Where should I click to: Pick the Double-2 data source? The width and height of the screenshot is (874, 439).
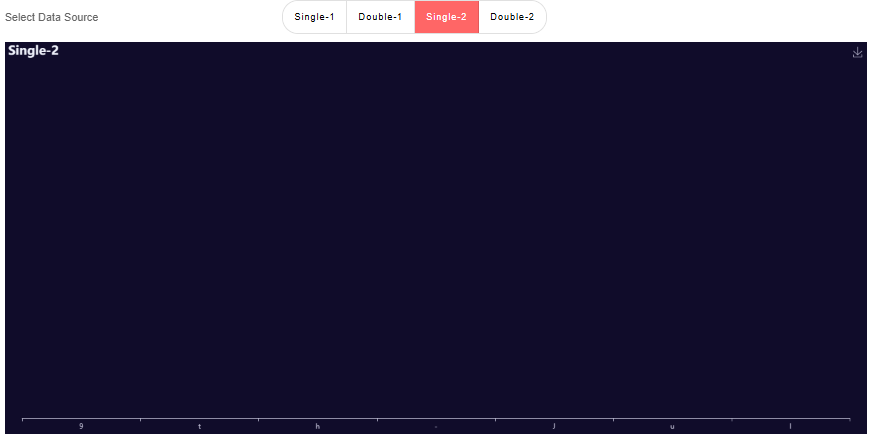coord(512,17)
